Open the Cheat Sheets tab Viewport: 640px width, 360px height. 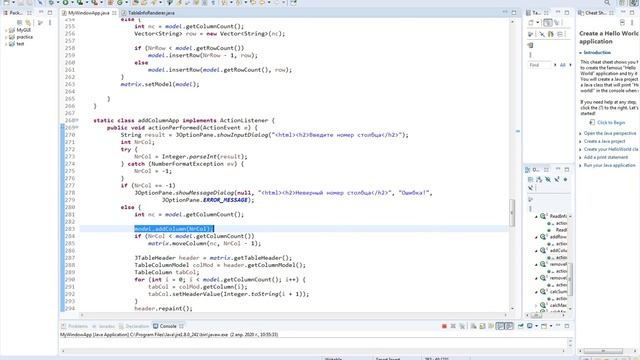pyautogui.click(x=595, y=13)
